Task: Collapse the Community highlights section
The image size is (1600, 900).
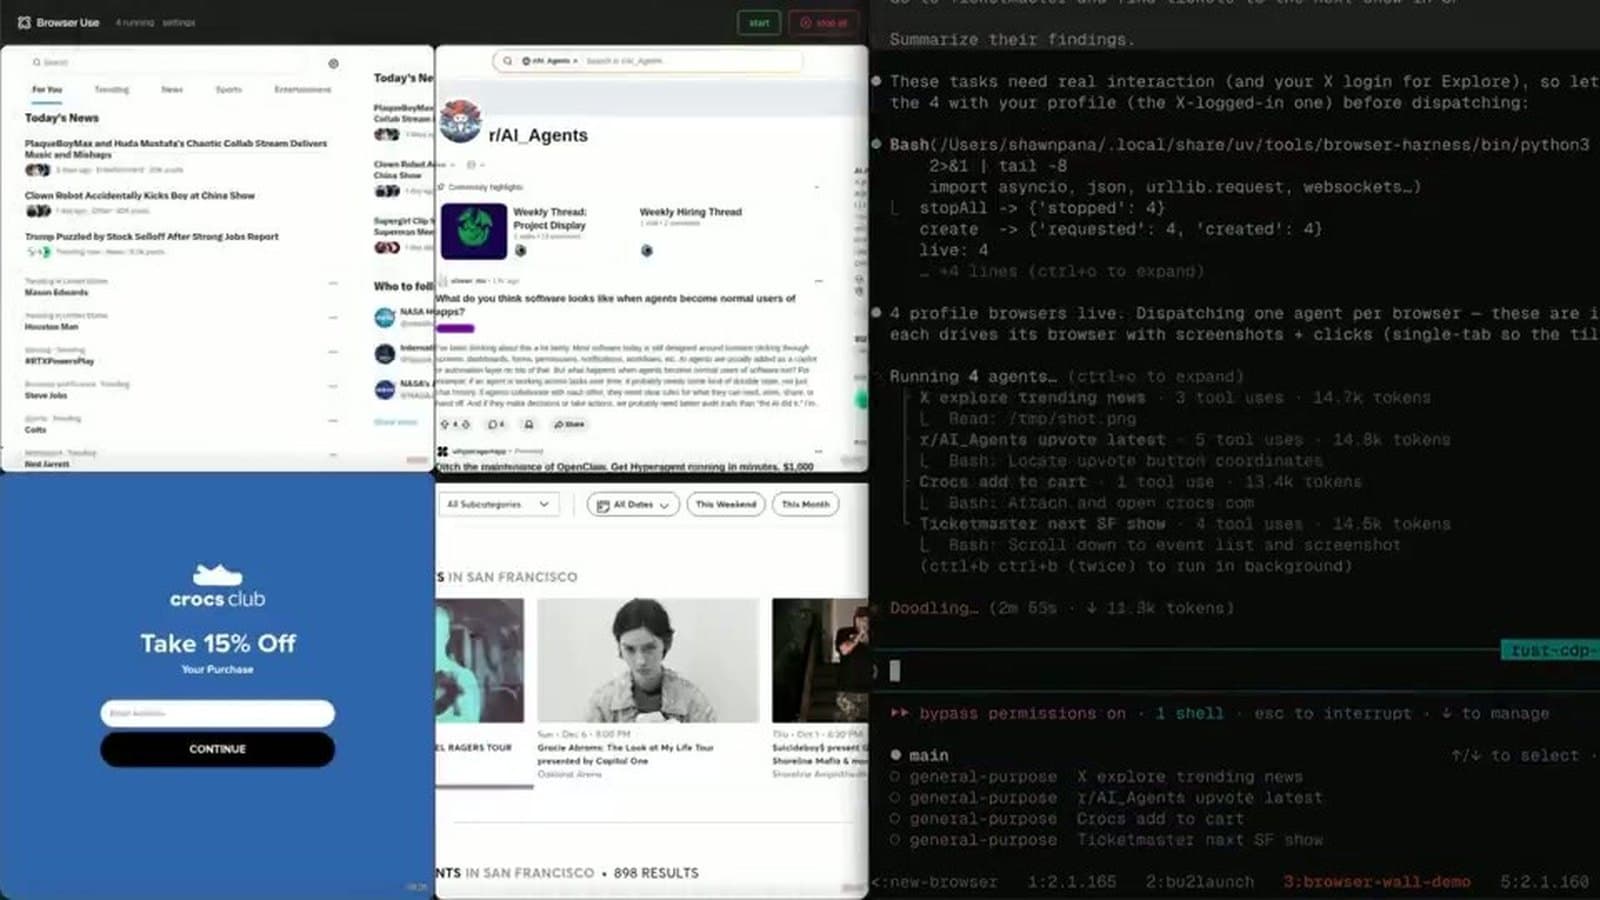Action: click(x=816, y=187)
